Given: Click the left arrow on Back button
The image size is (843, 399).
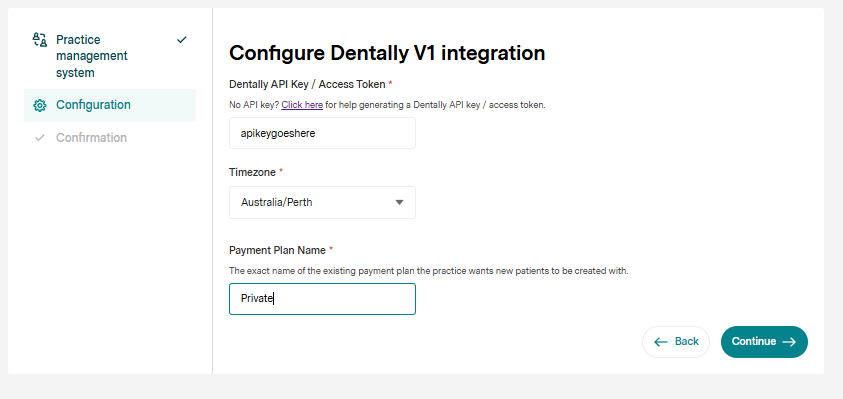Looking at the screenshot, I should 661,342.
